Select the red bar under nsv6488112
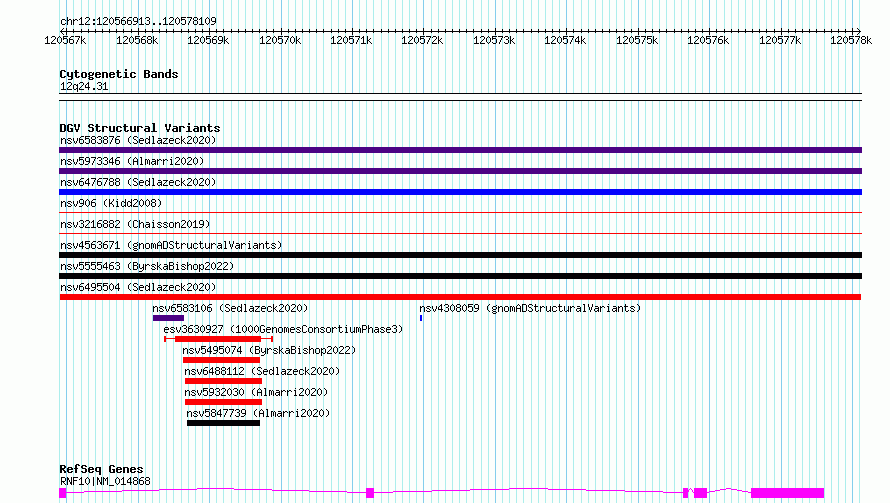This screenshot has width=890, height=503. (x=223, y=381)
